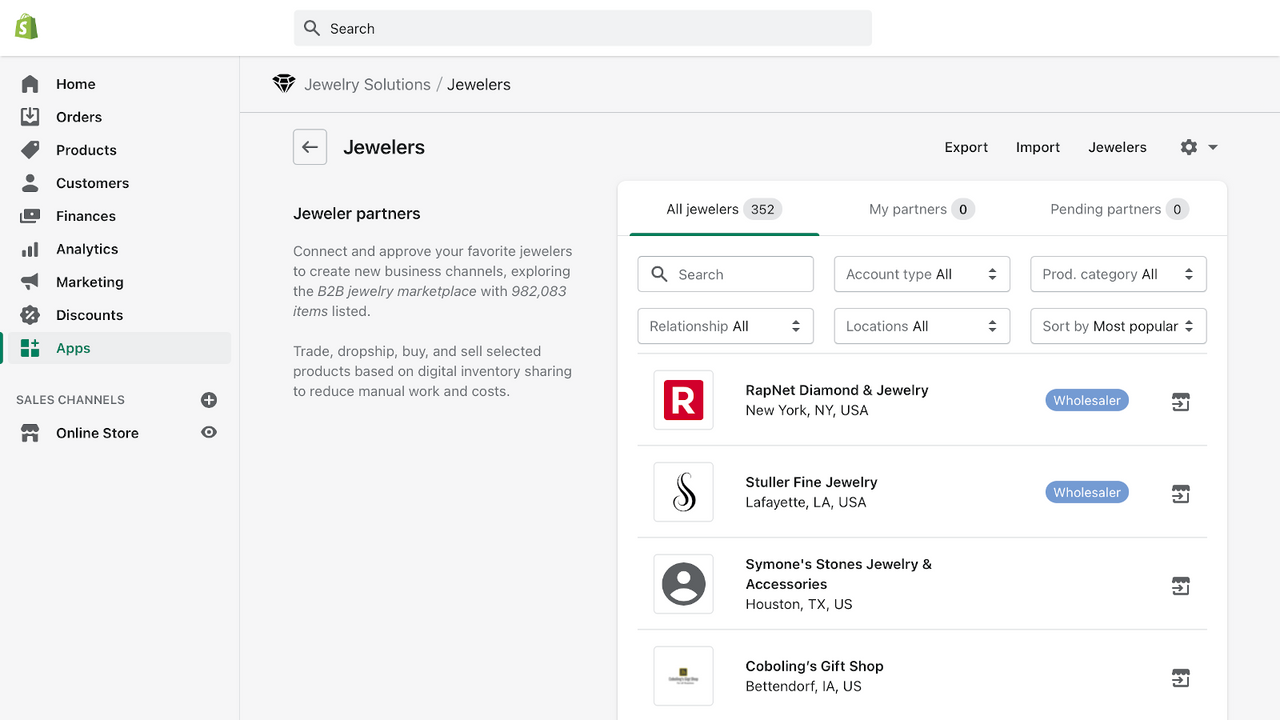Open the Prod. category dropdown
This screenshot has height=720, width=1280.
(x=1118, y=274)
